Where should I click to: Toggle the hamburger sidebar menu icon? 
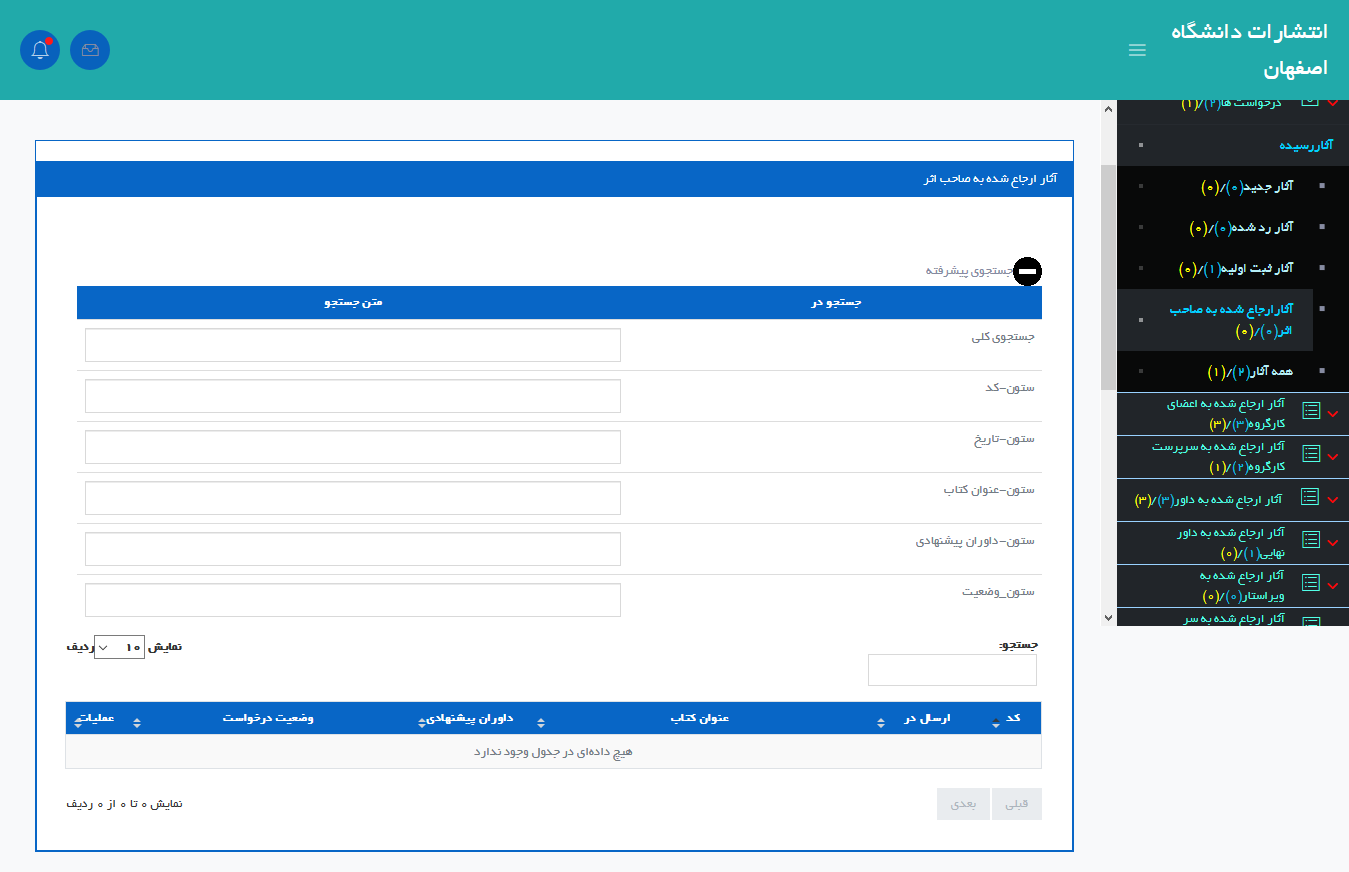[x=1137, y=50]
